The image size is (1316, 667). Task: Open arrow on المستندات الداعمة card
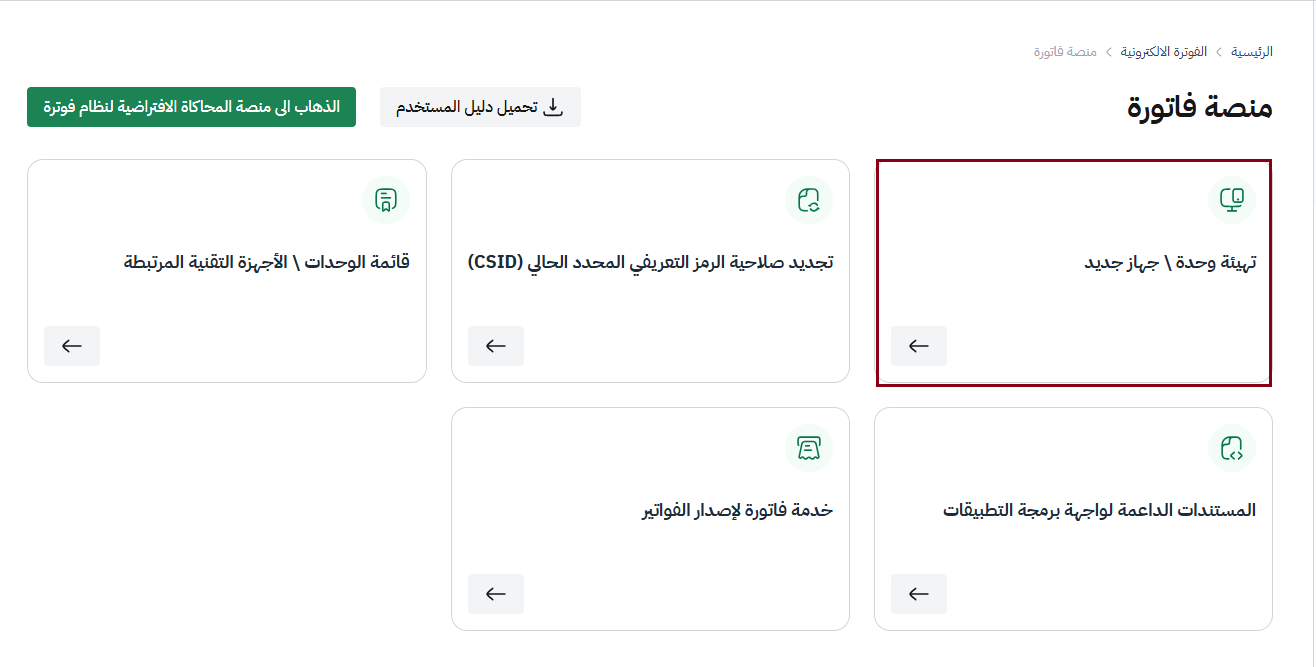(919, 594)
